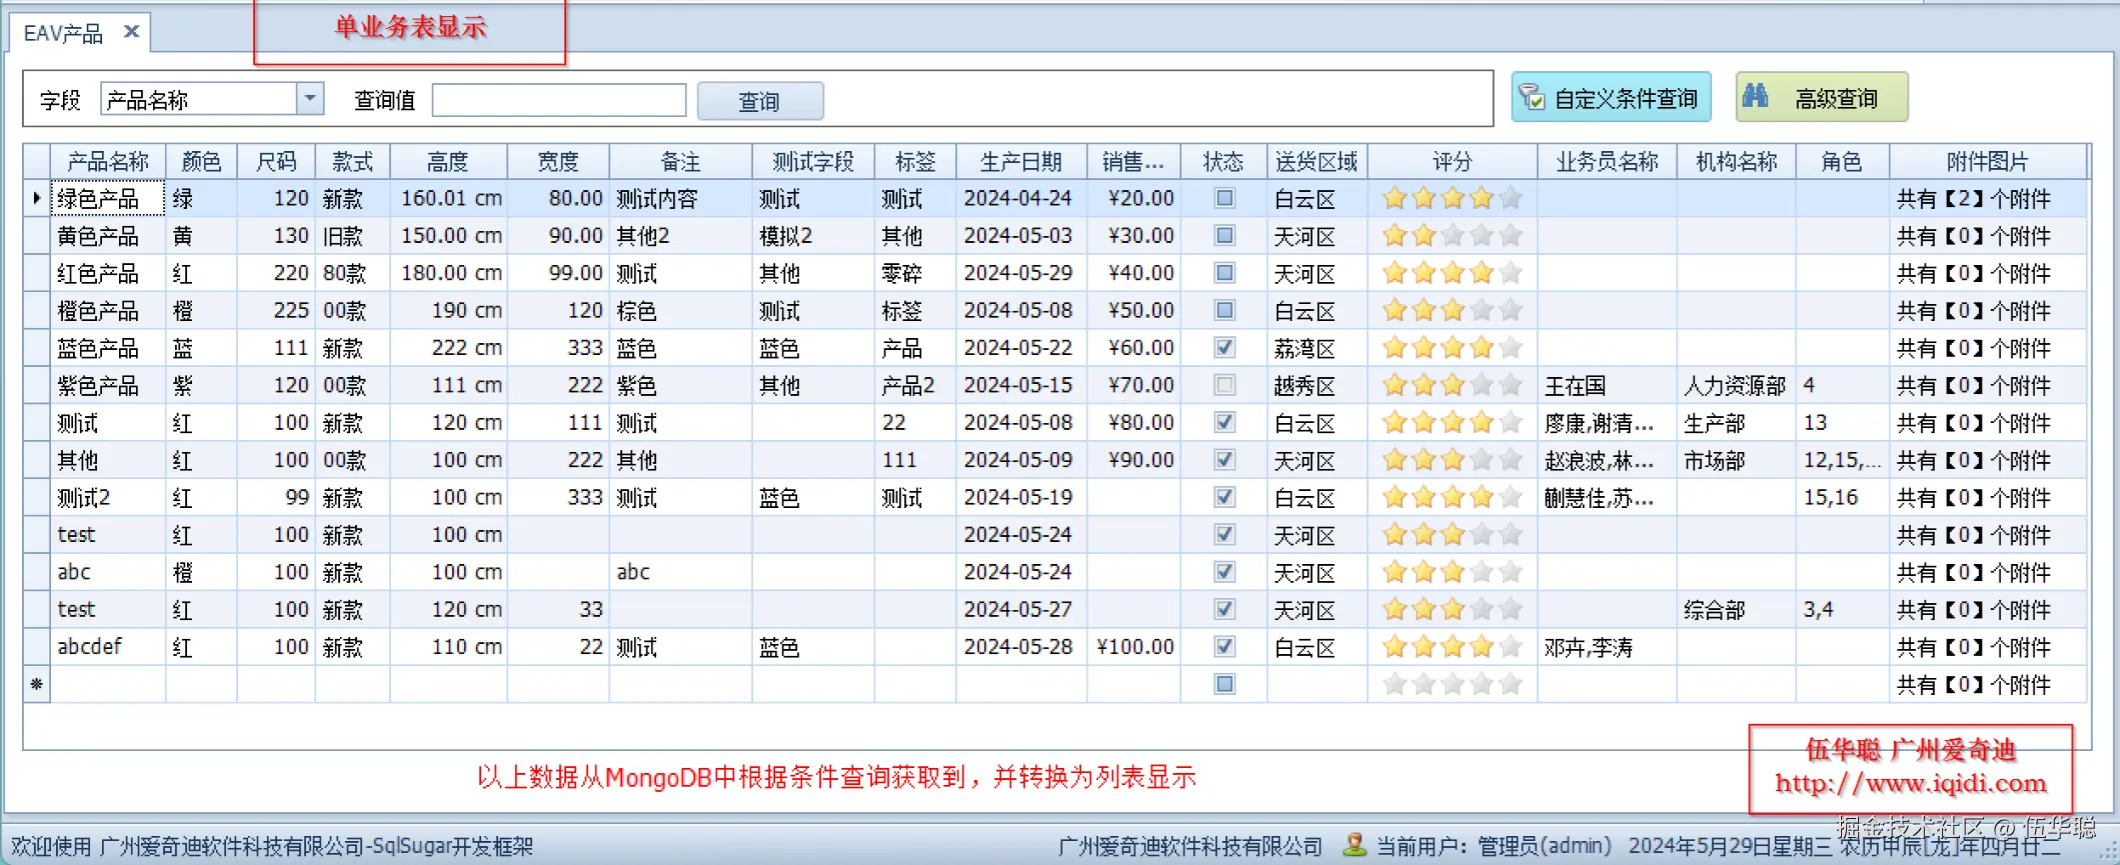This screenshot has width=2120, height=865.
Task: Click the 高度 column header
Action: (x=448, y=162)
